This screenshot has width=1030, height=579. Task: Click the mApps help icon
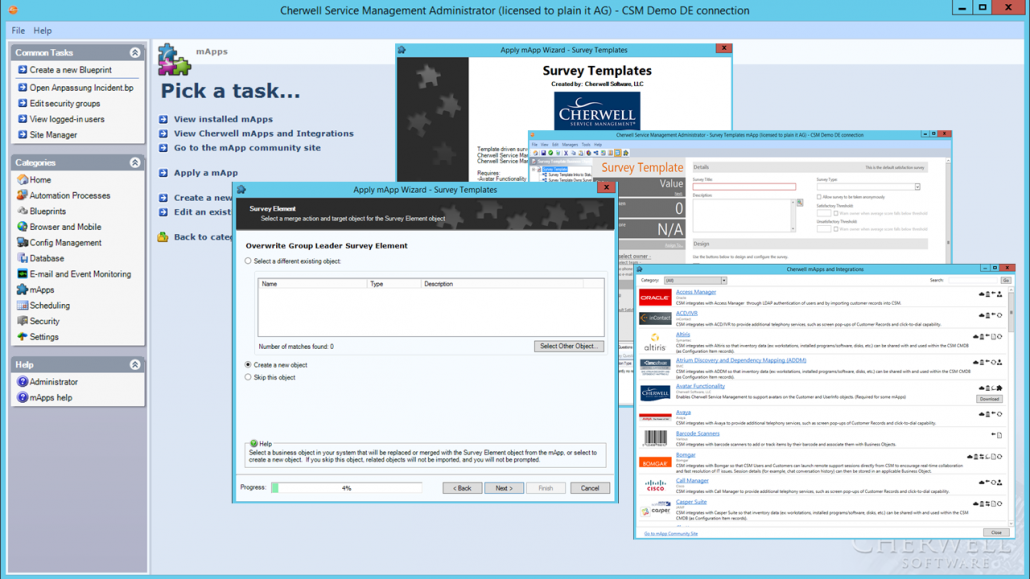click(x=22, y=398)
